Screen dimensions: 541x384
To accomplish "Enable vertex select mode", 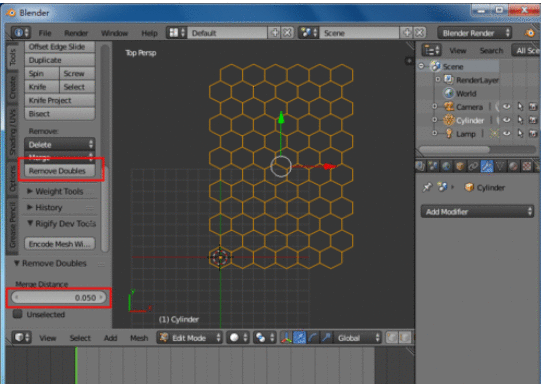I will tap(392, 337).
